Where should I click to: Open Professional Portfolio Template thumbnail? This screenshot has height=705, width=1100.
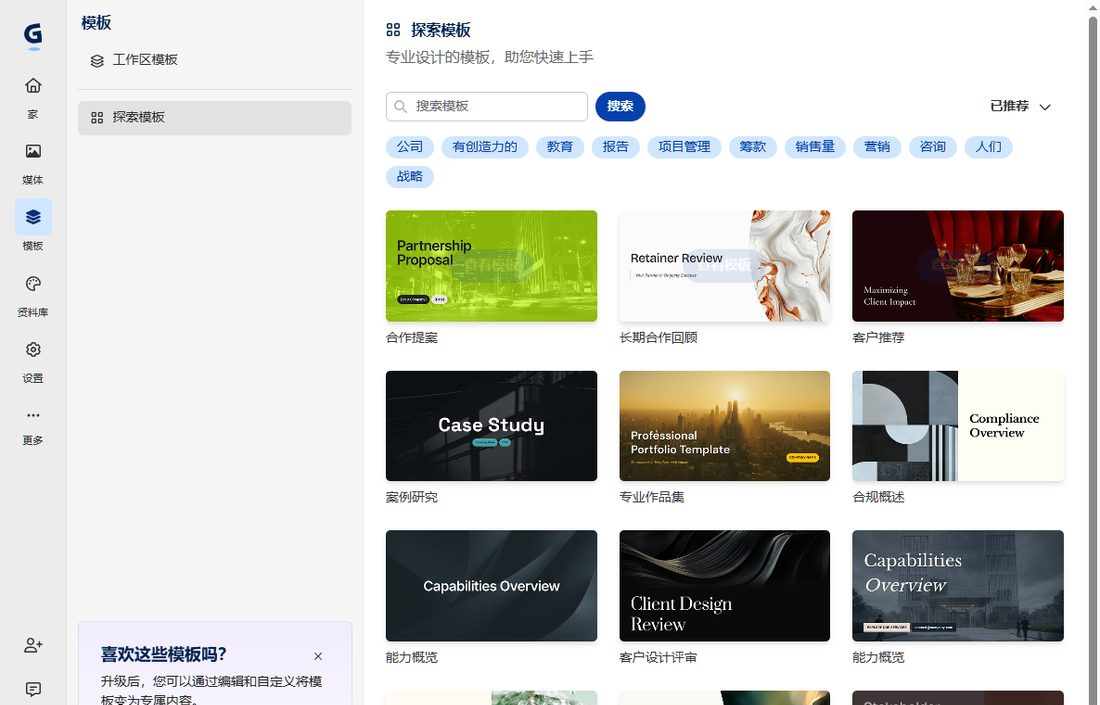[725, 426]
